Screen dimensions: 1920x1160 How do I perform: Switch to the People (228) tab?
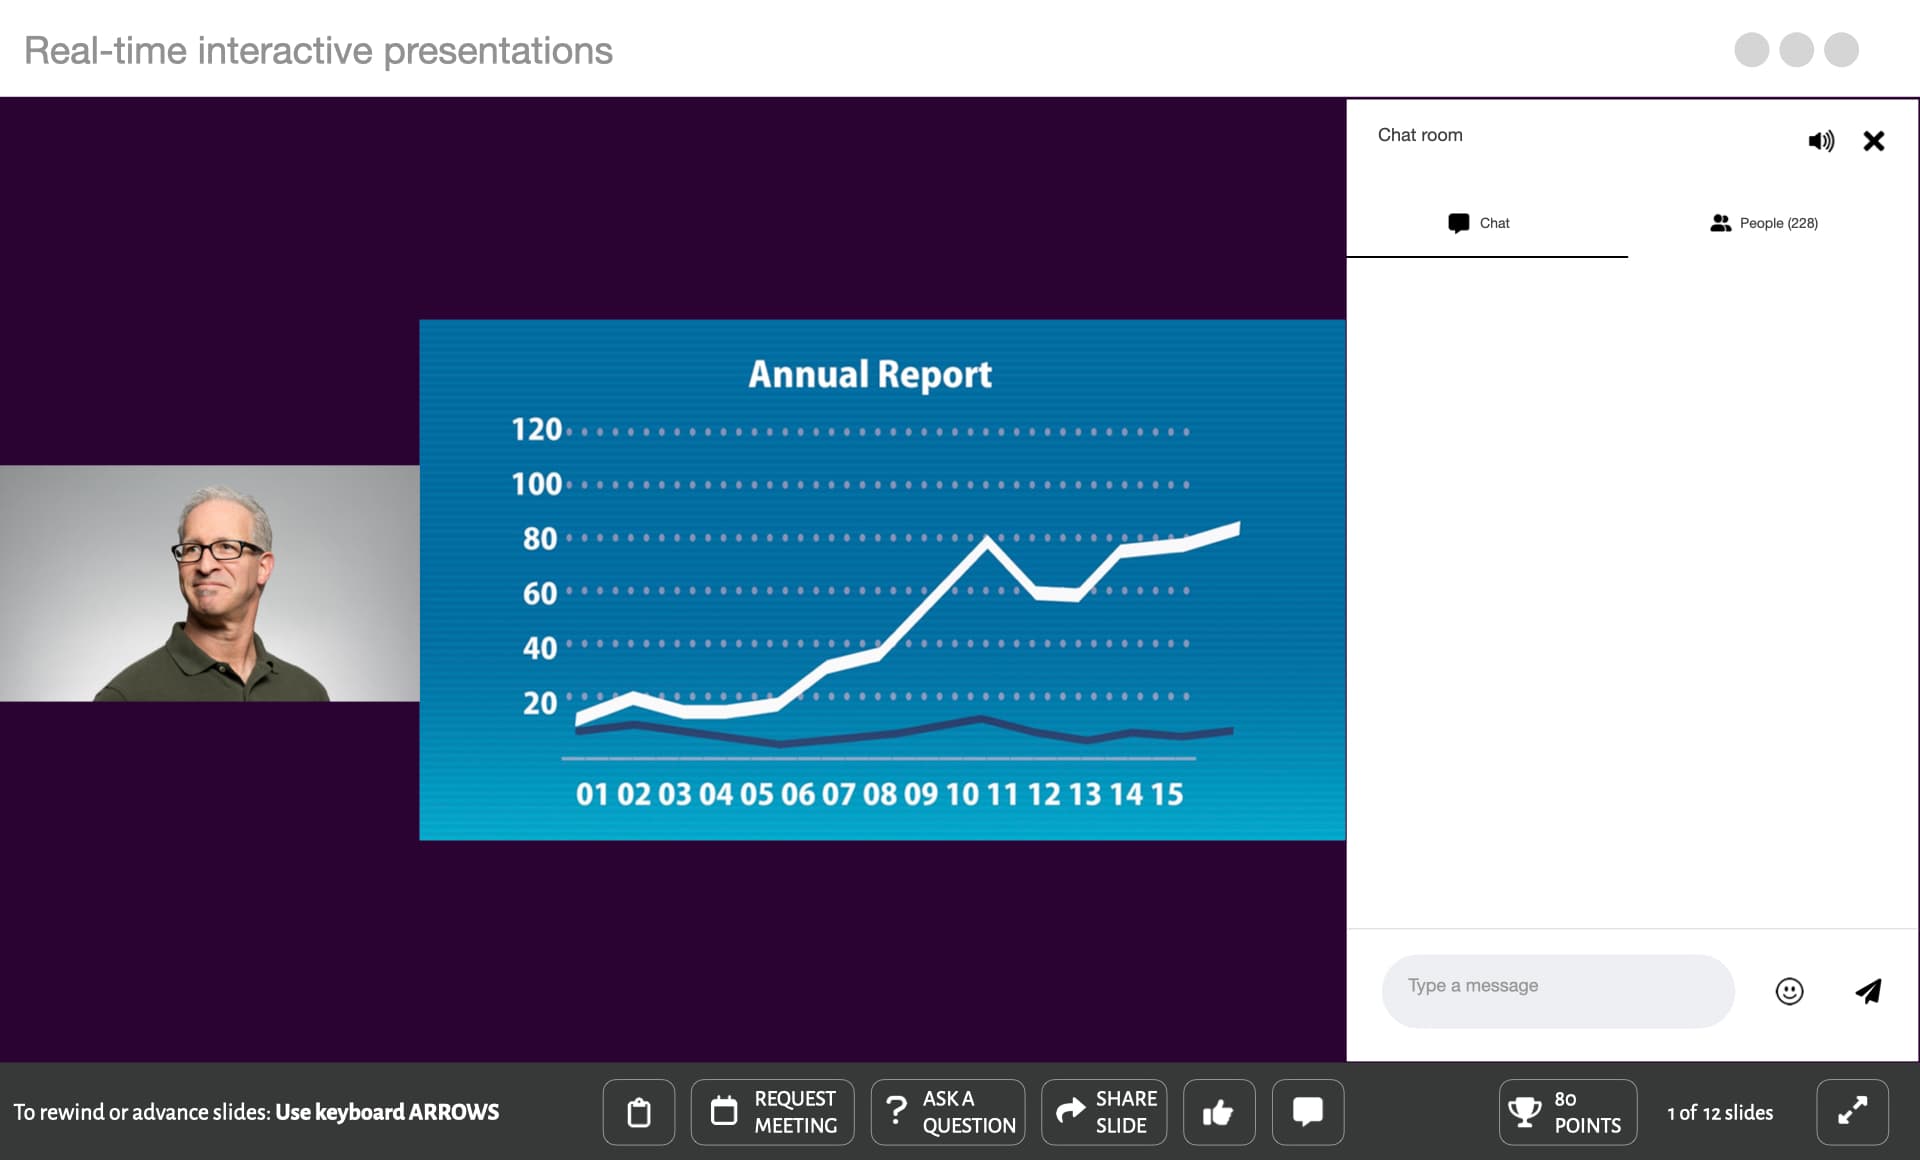point(1764,223)
